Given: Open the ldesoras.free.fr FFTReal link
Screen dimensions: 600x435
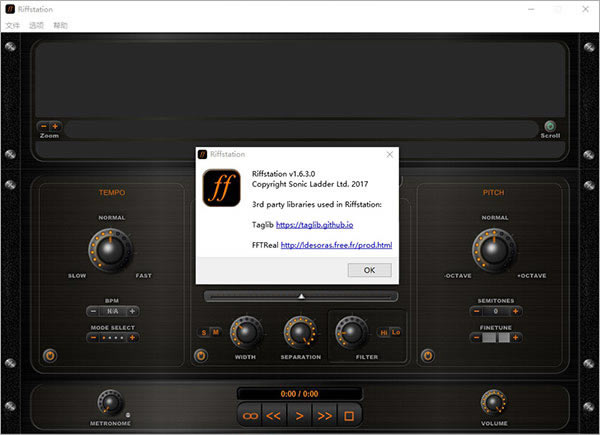Looking at the screenshot, I should (x=336, y=245).
